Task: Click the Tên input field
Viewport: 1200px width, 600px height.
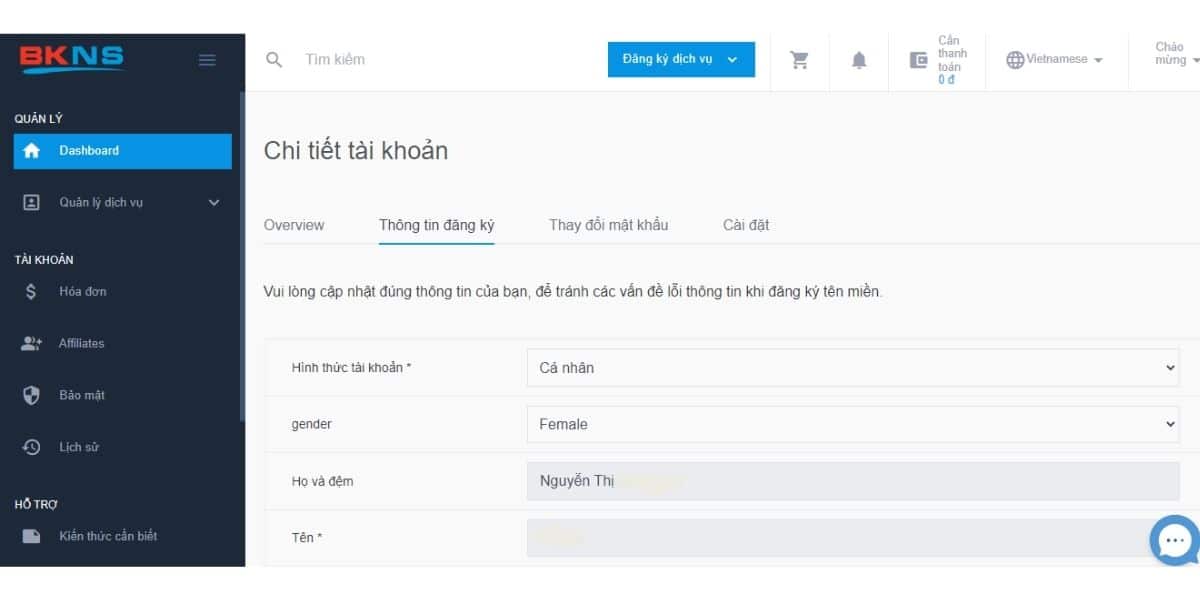Action: [853, 538]
